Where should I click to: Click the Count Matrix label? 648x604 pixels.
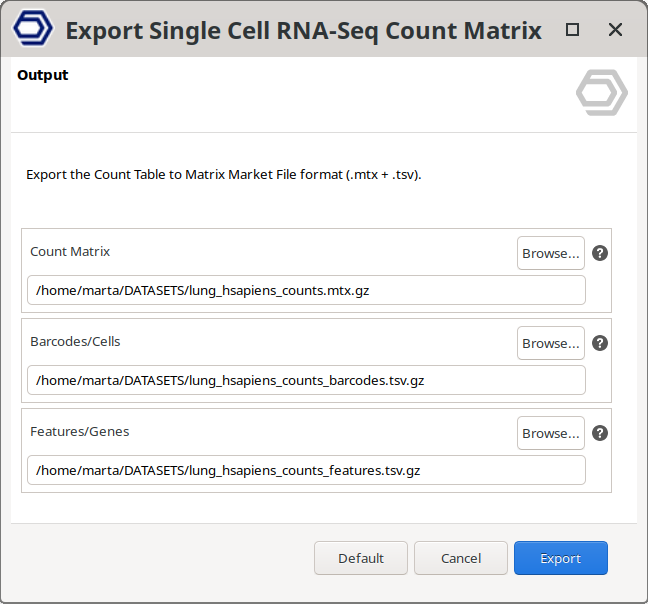(70, 252)
